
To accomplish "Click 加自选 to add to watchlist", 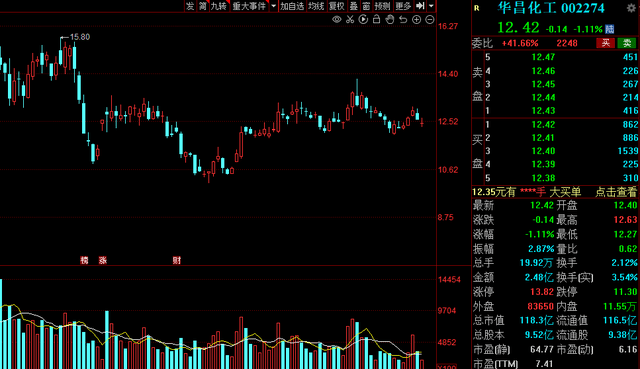I will [292, 6].
